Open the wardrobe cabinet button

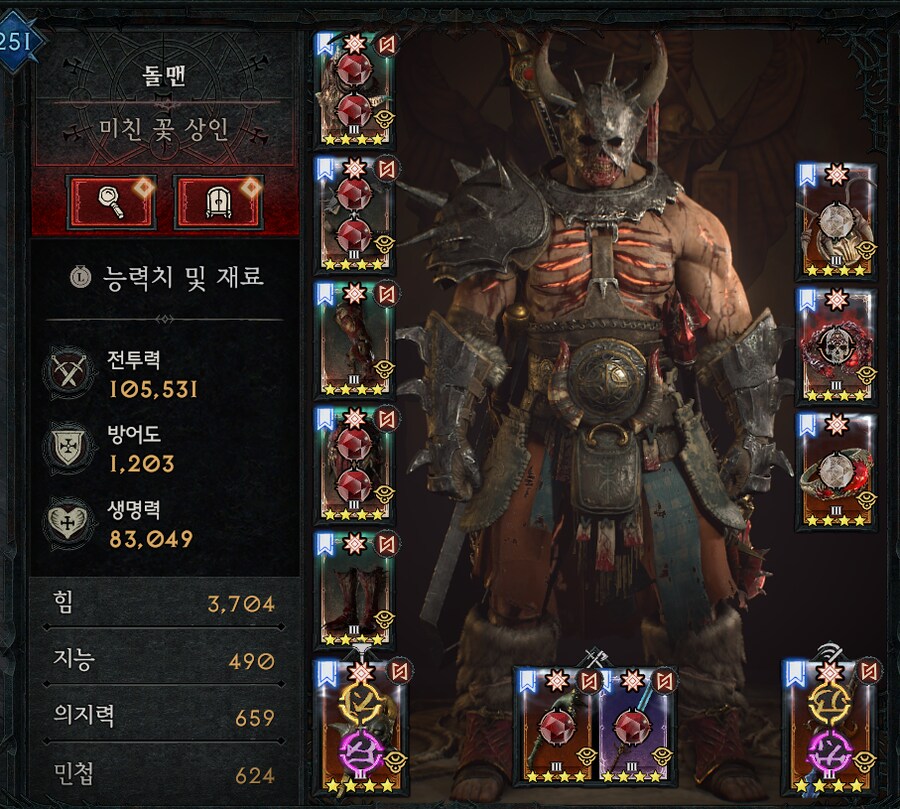click(219, 202)
